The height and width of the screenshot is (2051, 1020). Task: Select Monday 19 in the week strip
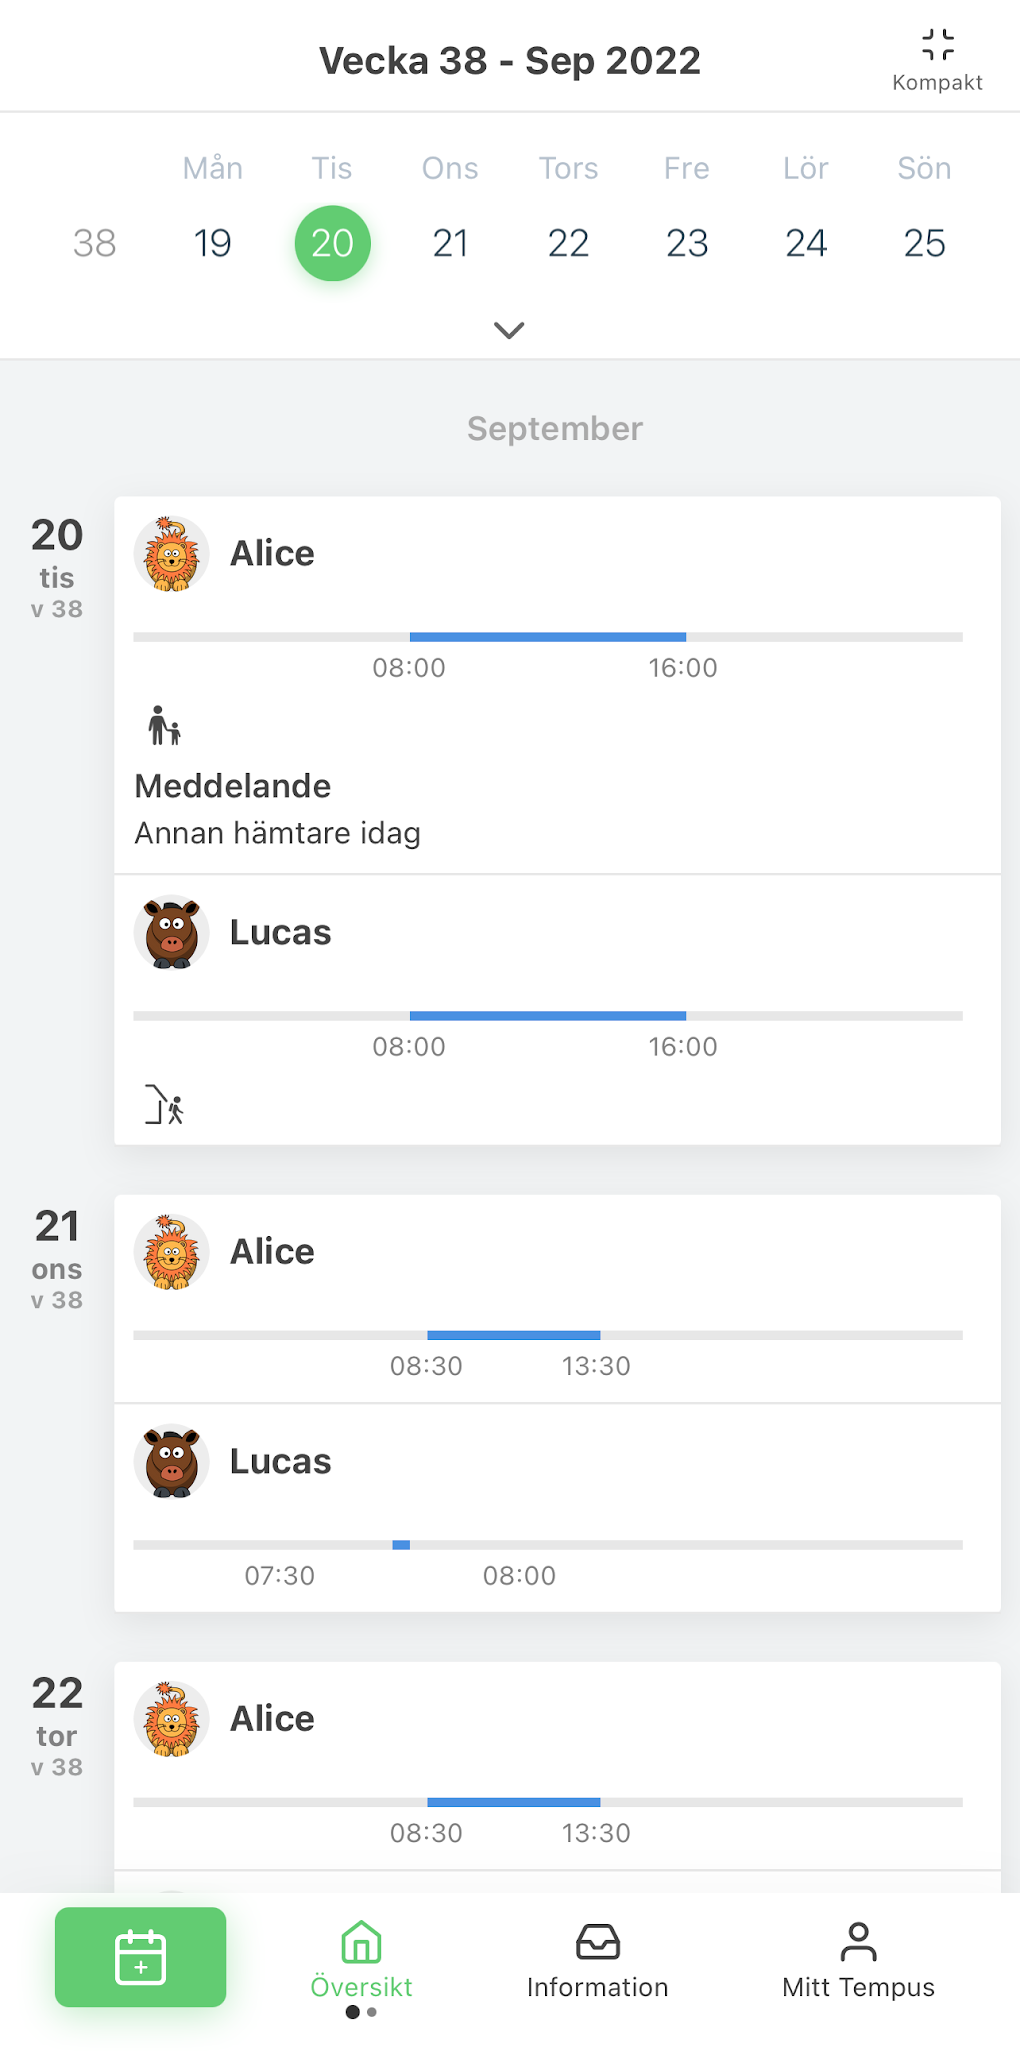coord(213,243)
